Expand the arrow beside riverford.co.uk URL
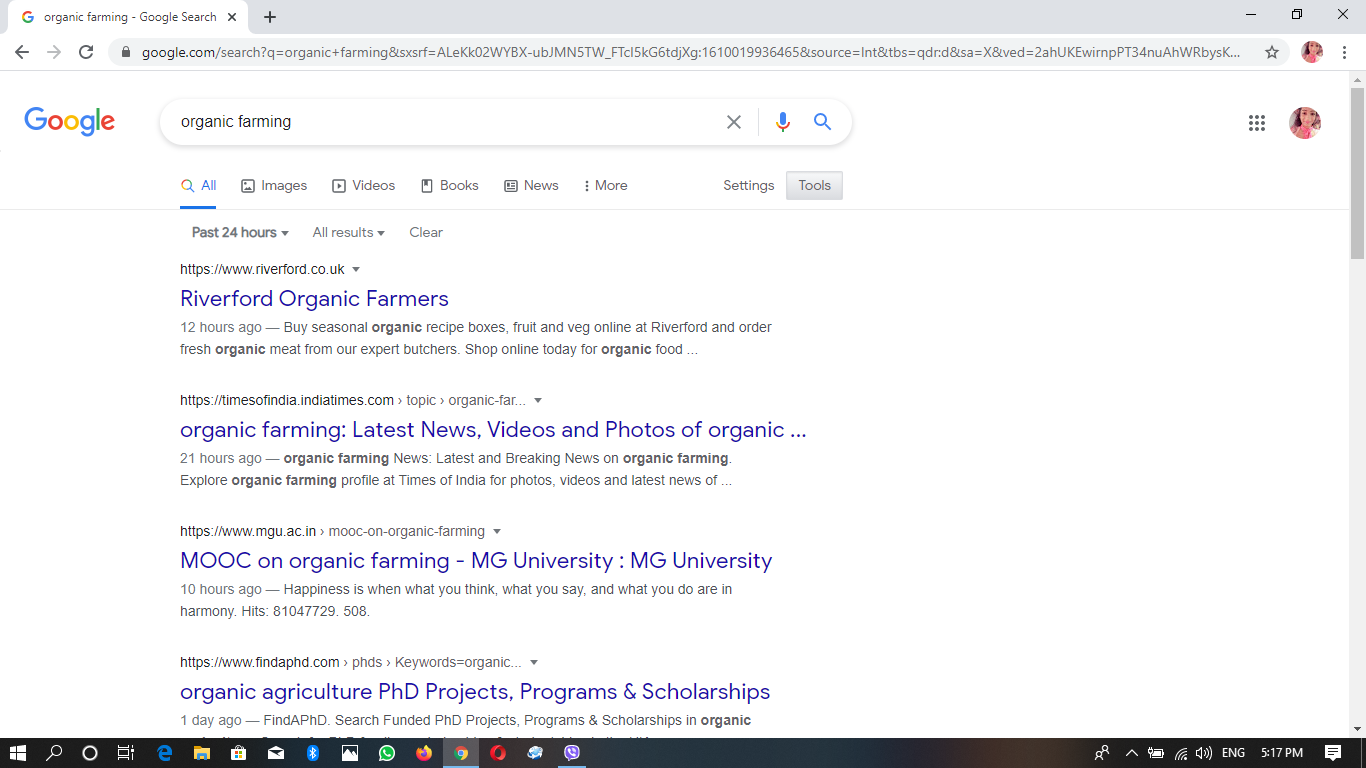The width and height of the screenshot is (1366, 768). click(x=356, y=269)
